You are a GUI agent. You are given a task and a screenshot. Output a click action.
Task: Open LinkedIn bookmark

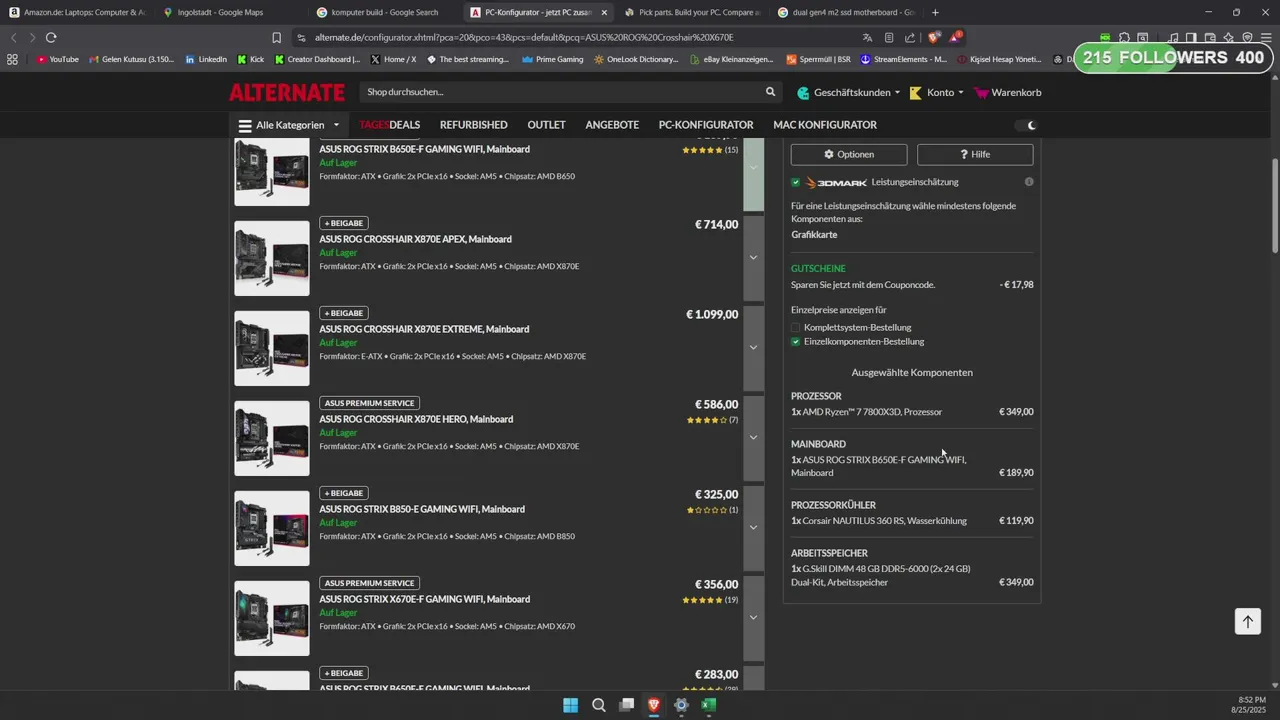[x=206, y=59]
